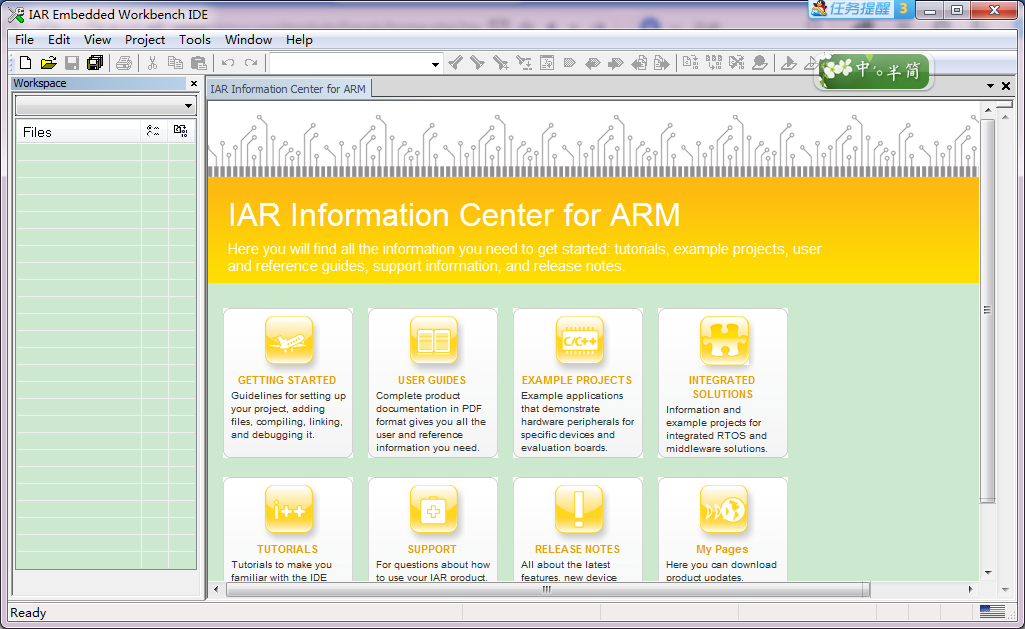Open the Help menu
The width and height of the screenshot is (1025, 629).
coord(299,39)
